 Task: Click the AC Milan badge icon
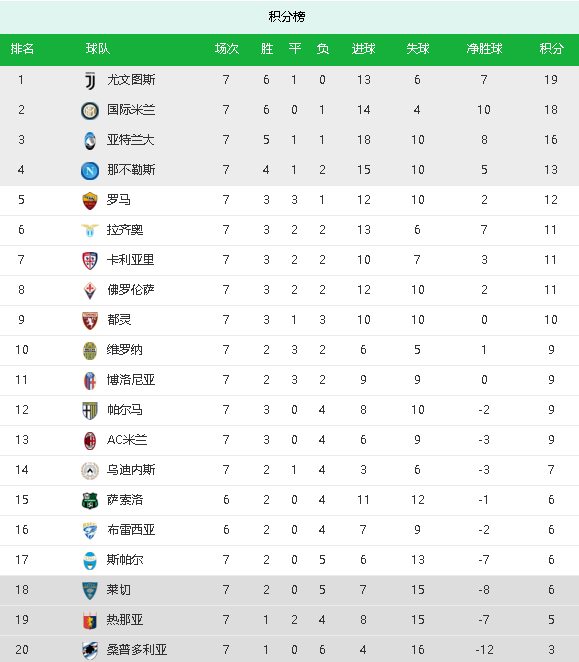click(90, 440)
